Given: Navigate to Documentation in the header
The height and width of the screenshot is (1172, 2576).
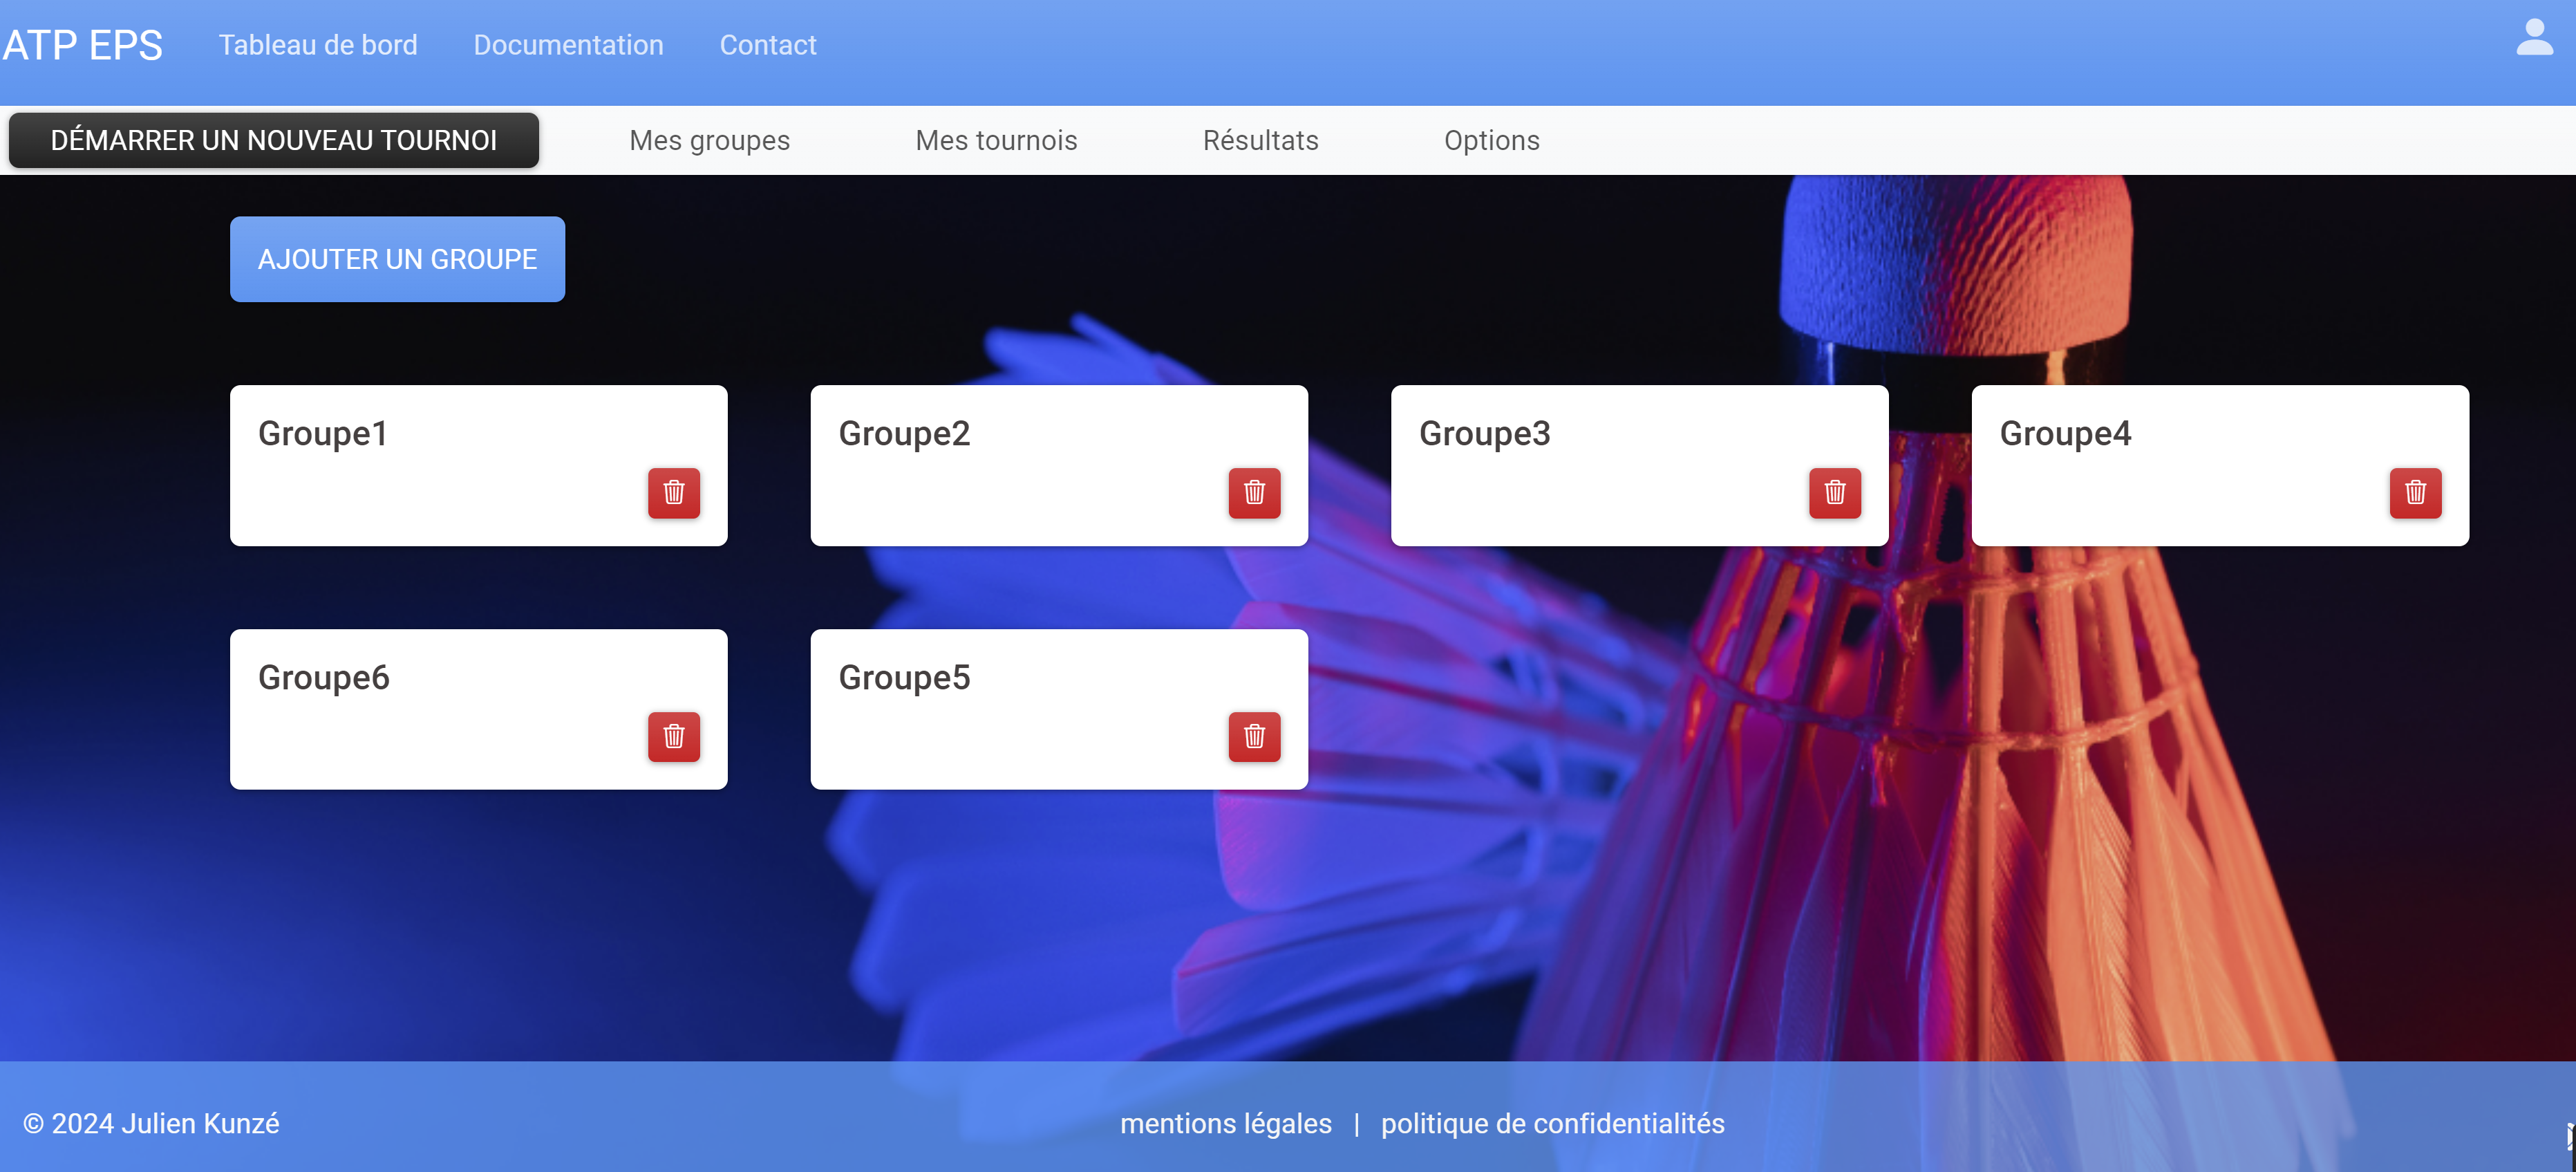Looking at the screenshot, I should (568, 45).
